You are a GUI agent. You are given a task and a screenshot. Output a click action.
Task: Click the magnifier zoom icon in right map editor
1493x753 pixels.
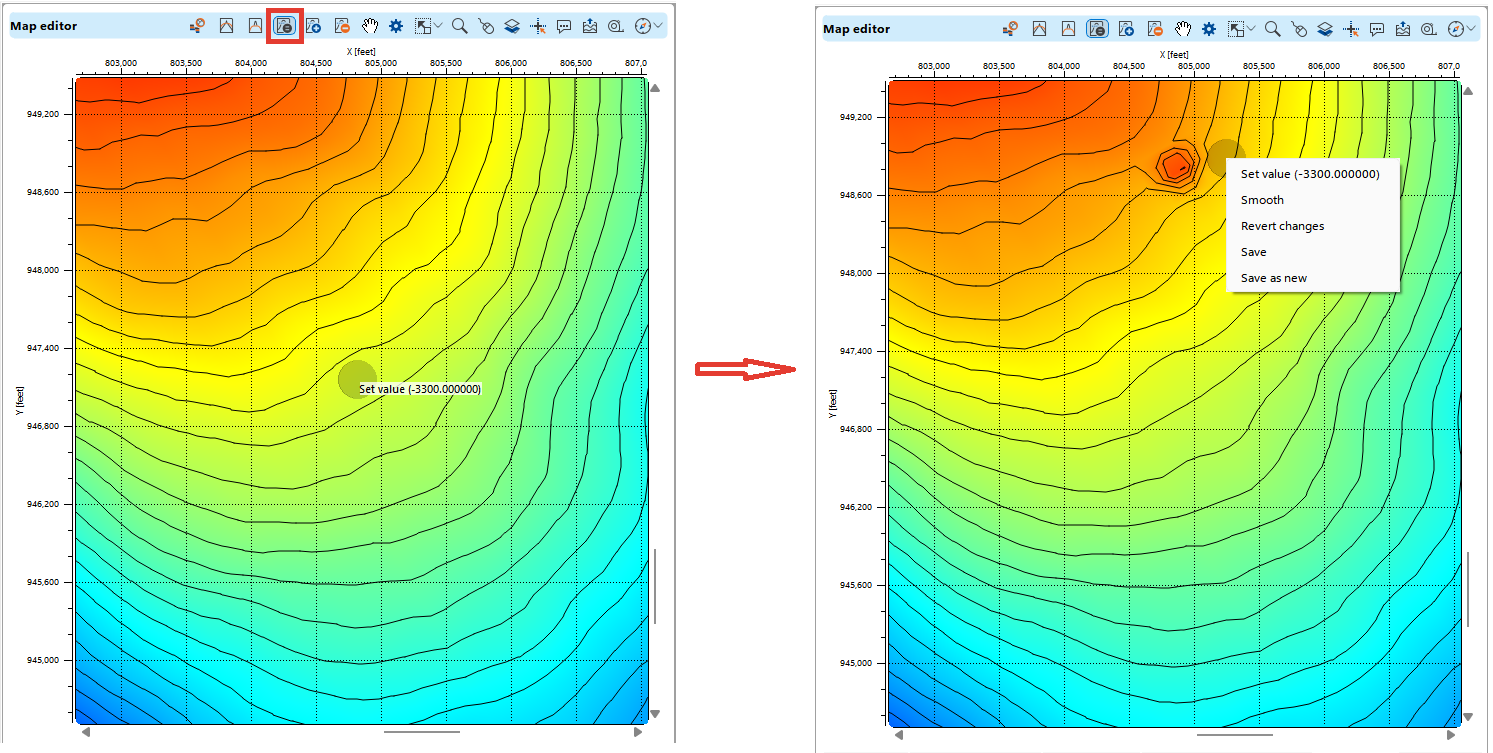pos(1273,29)
